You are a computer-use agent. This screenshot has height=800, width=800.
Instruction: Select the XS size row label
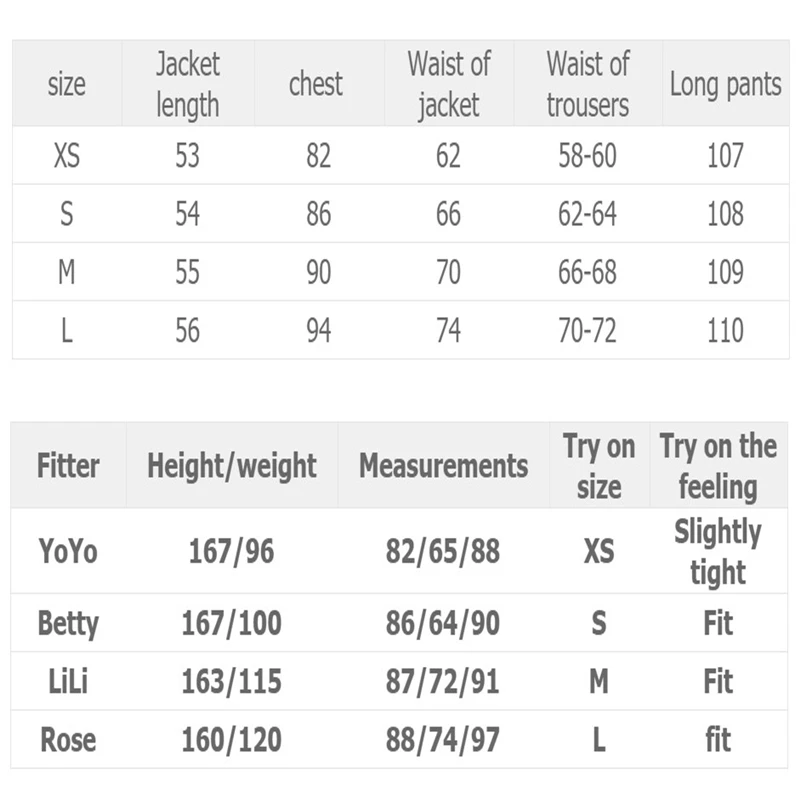click(67, 155)
